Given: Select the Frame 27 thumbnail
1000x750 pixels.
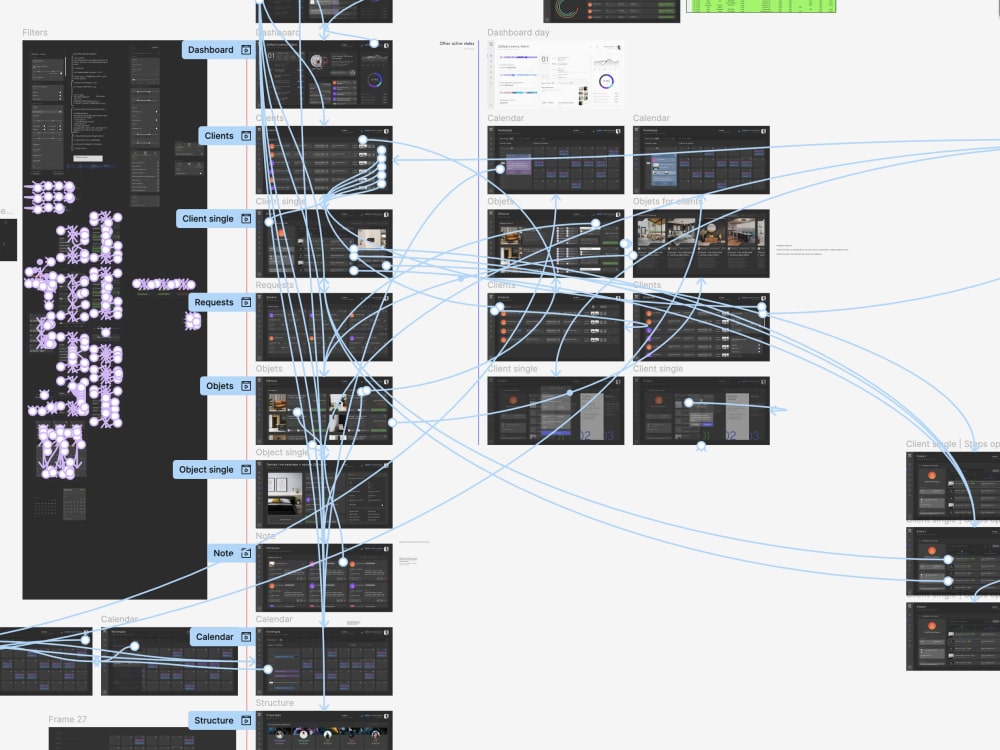Looking at the screenshot, I should click(x=142, y=739).
